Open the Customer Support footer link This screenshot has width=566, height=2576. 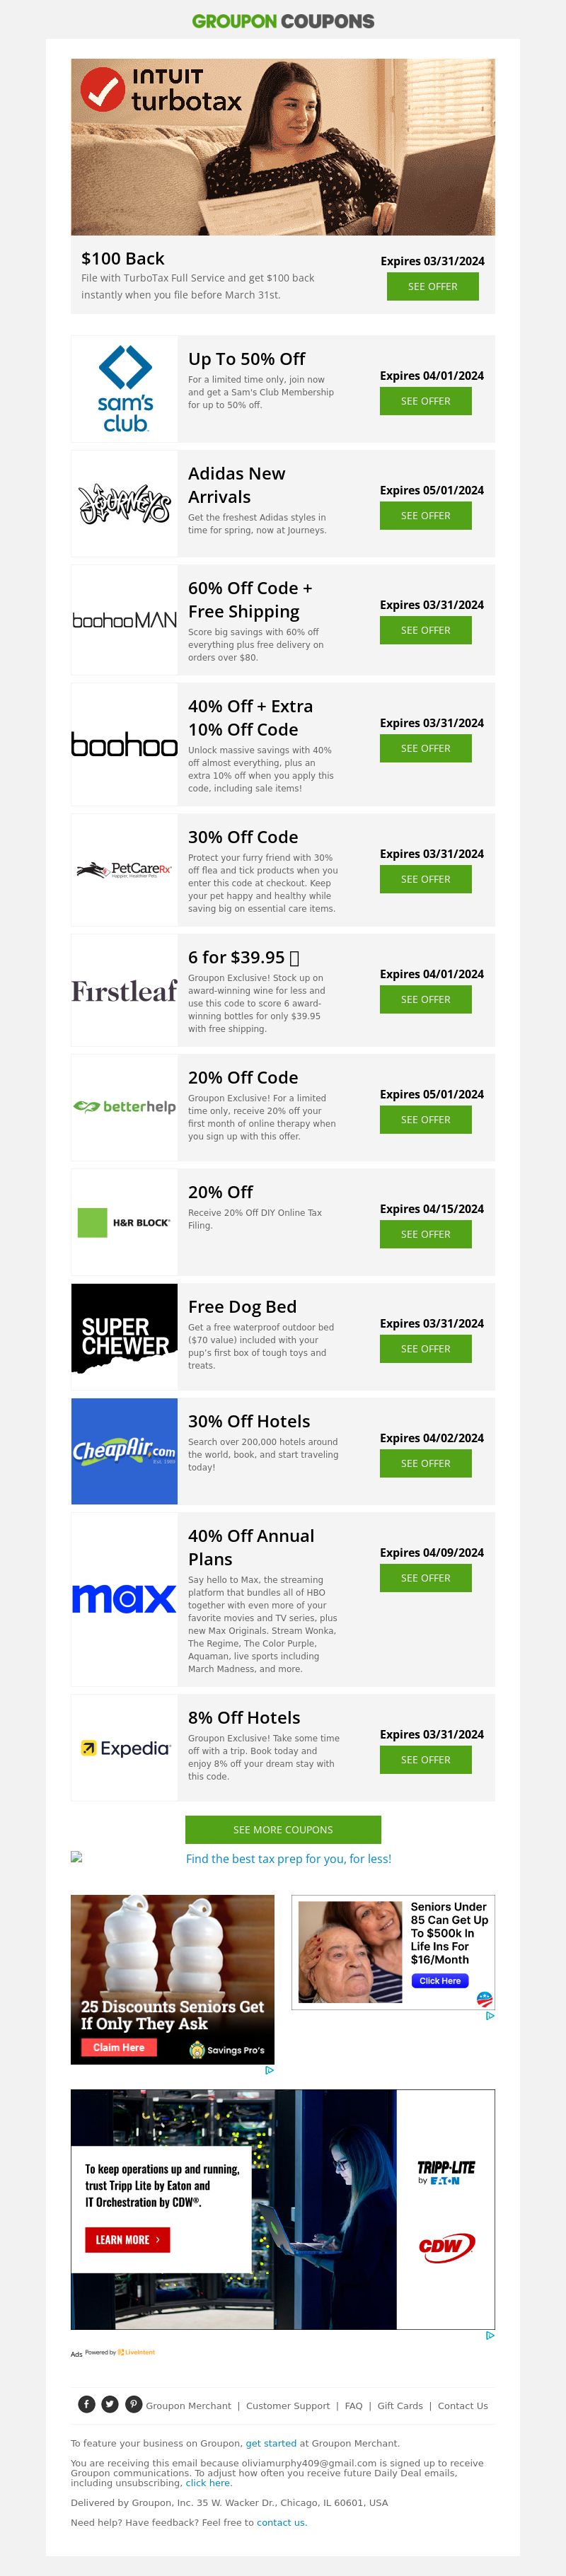[x=288, y=2406]
